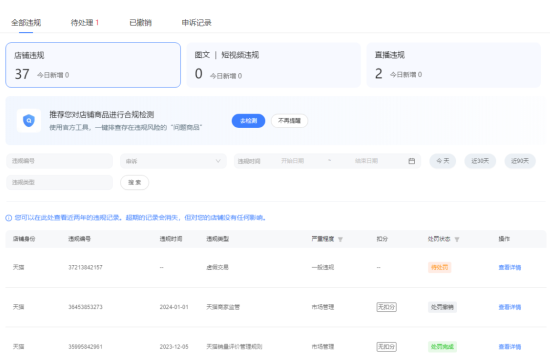
Task: Expand the 申诉 dropdown
Action: pyautogui.click(x=173, y=161)
